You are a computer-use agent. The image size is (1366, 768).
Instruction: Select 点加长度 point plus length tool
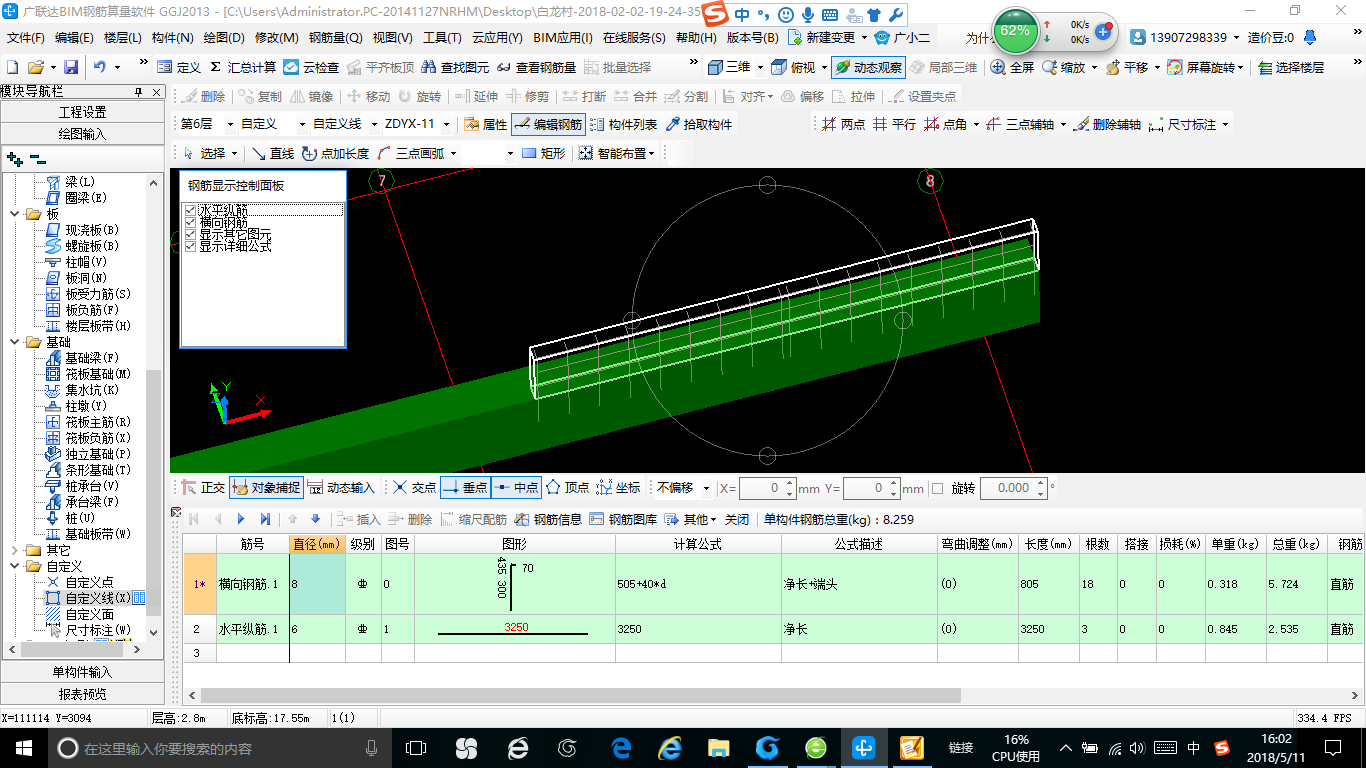[x=336, y=153]
